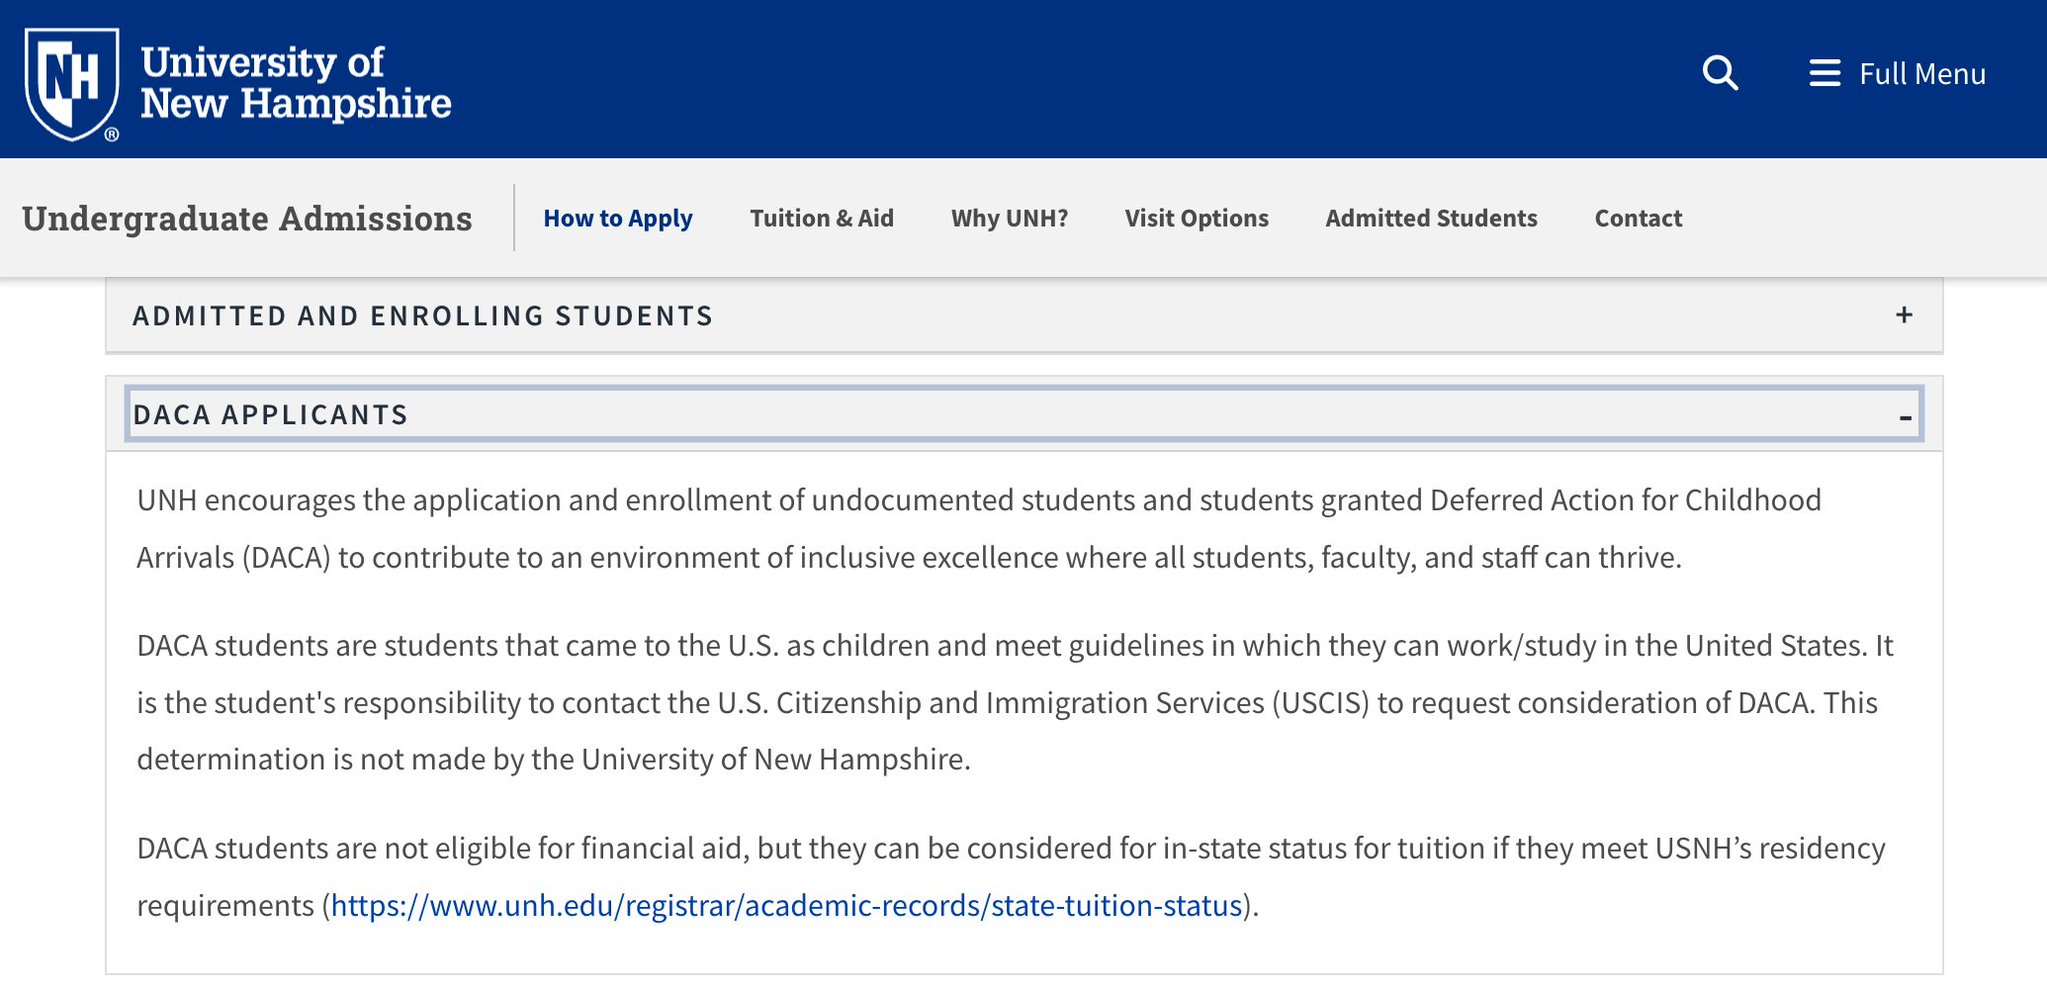Click minus icon on DACA Applicants
The height and width of the screenshot is (989, 2047).
click(1905, 417)
